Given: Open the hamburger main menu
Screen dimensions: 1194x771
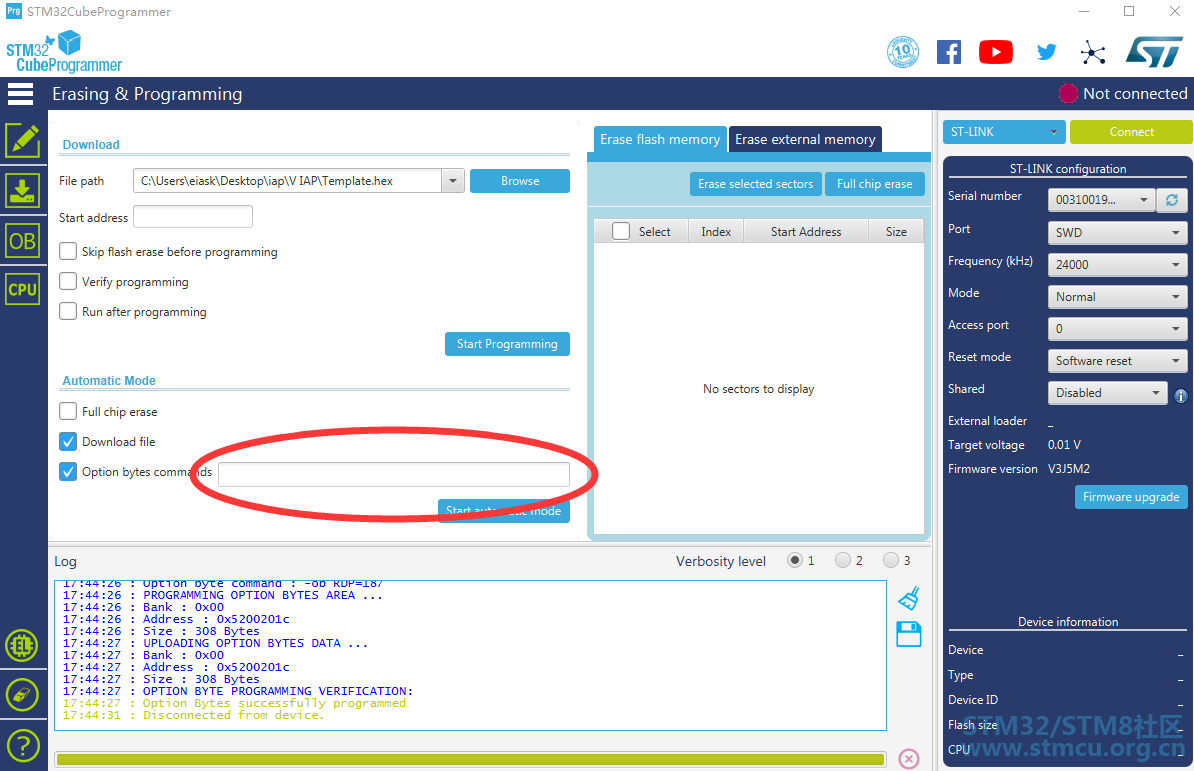Looking at the screenshot, I should tap(20, 94).
